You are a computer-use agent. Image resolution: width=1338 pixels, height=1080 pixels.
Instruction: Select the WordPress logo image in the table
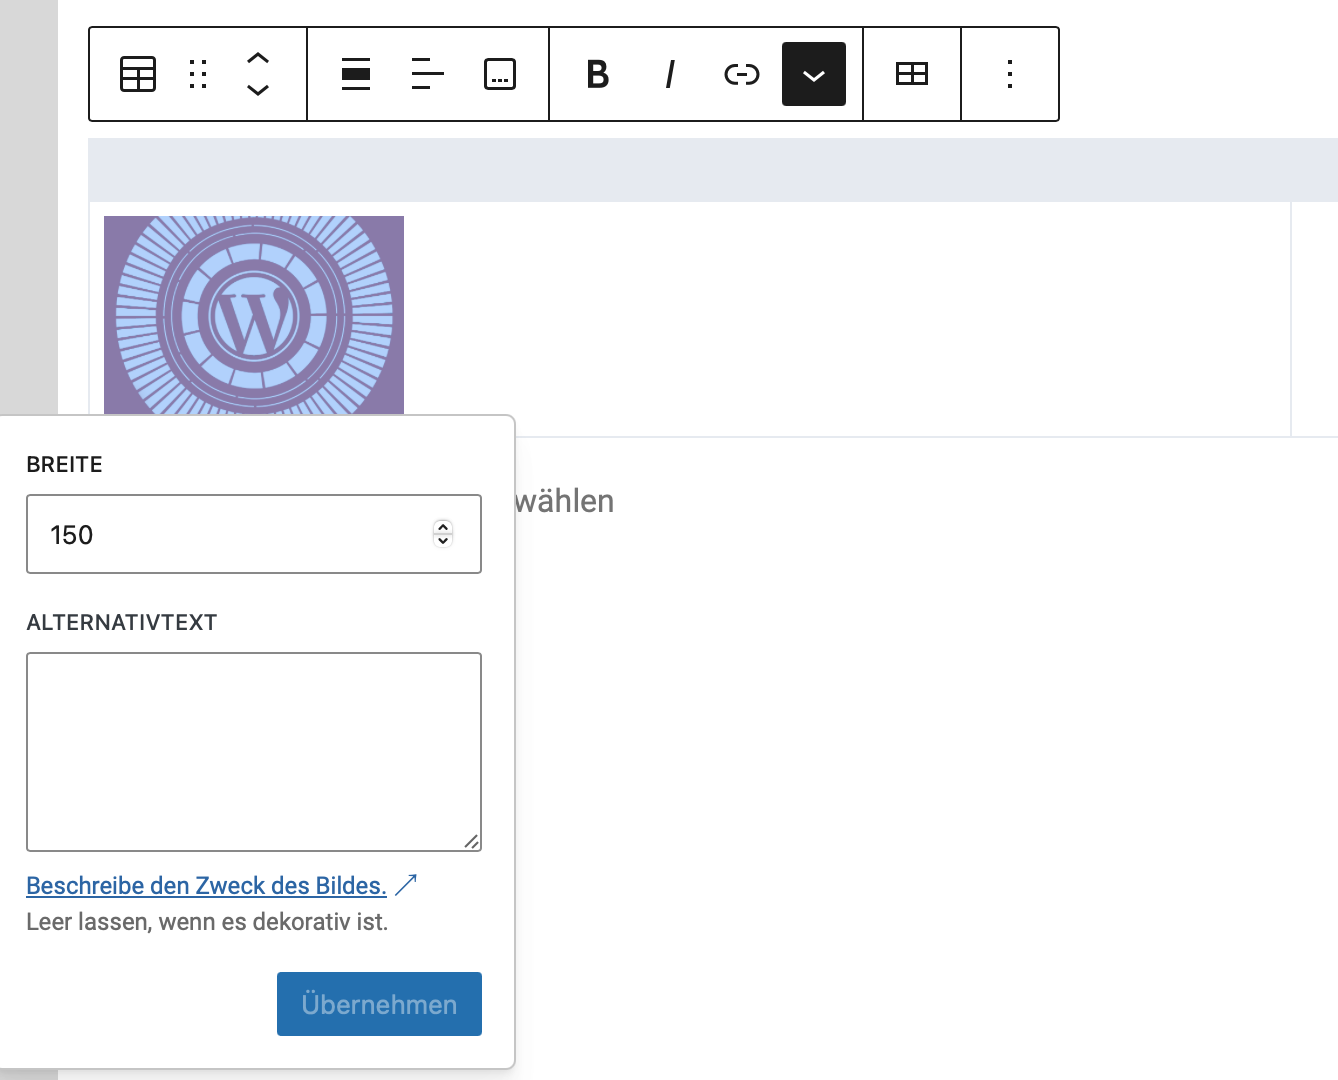254,315
